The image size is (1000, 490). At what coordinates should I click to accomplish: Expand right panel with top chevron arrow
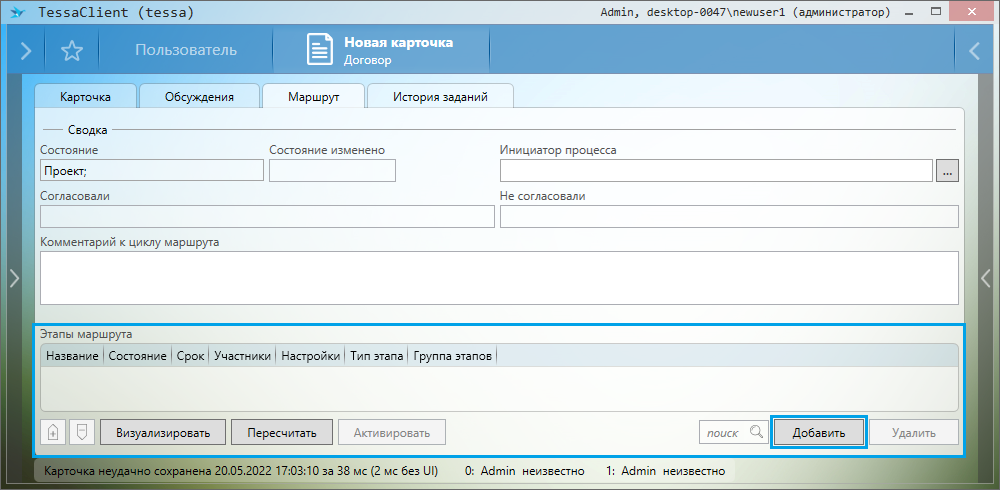click(975, 50)
